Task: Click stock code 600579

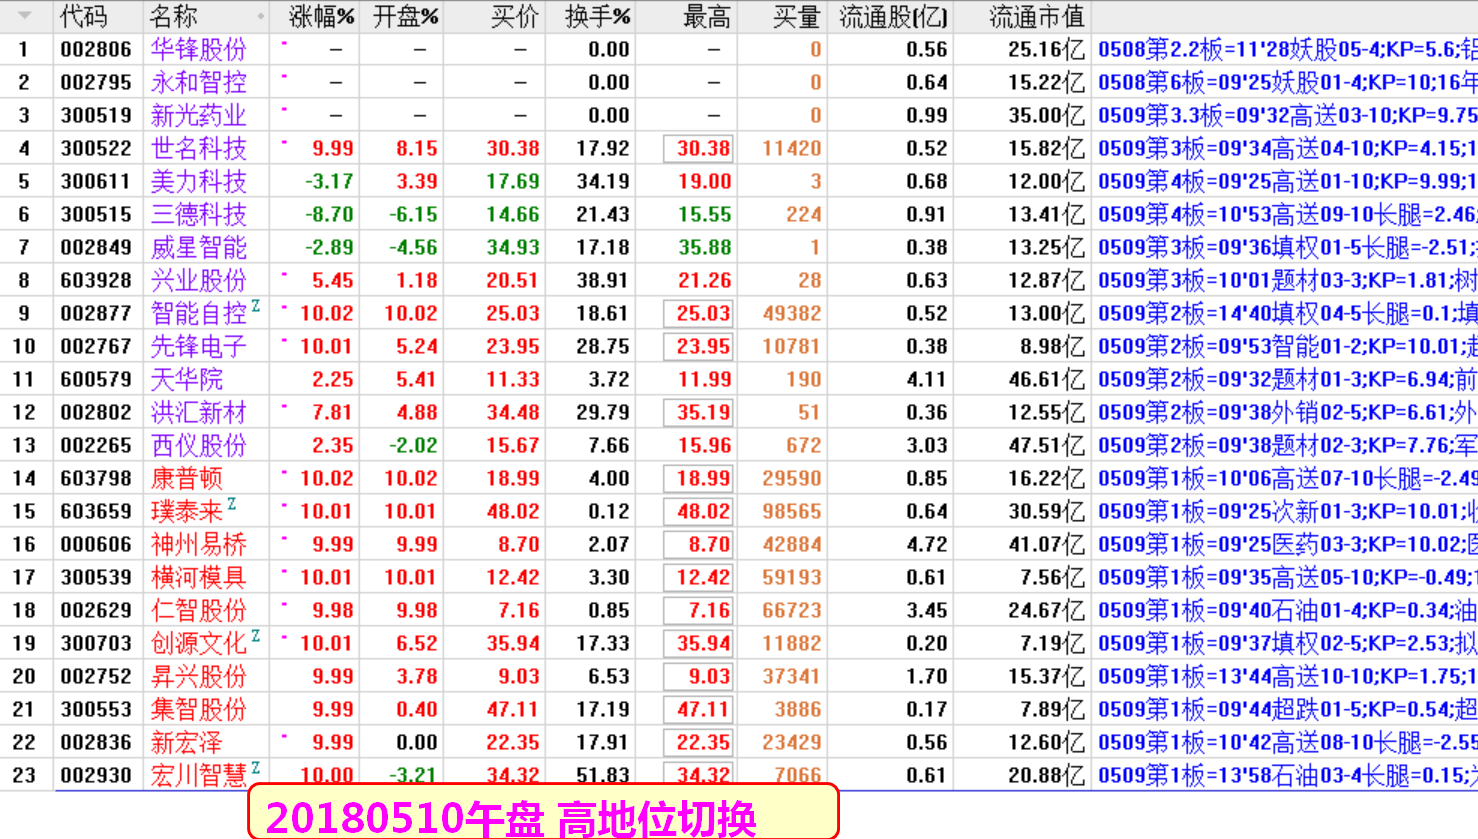Action: (96, 379)
